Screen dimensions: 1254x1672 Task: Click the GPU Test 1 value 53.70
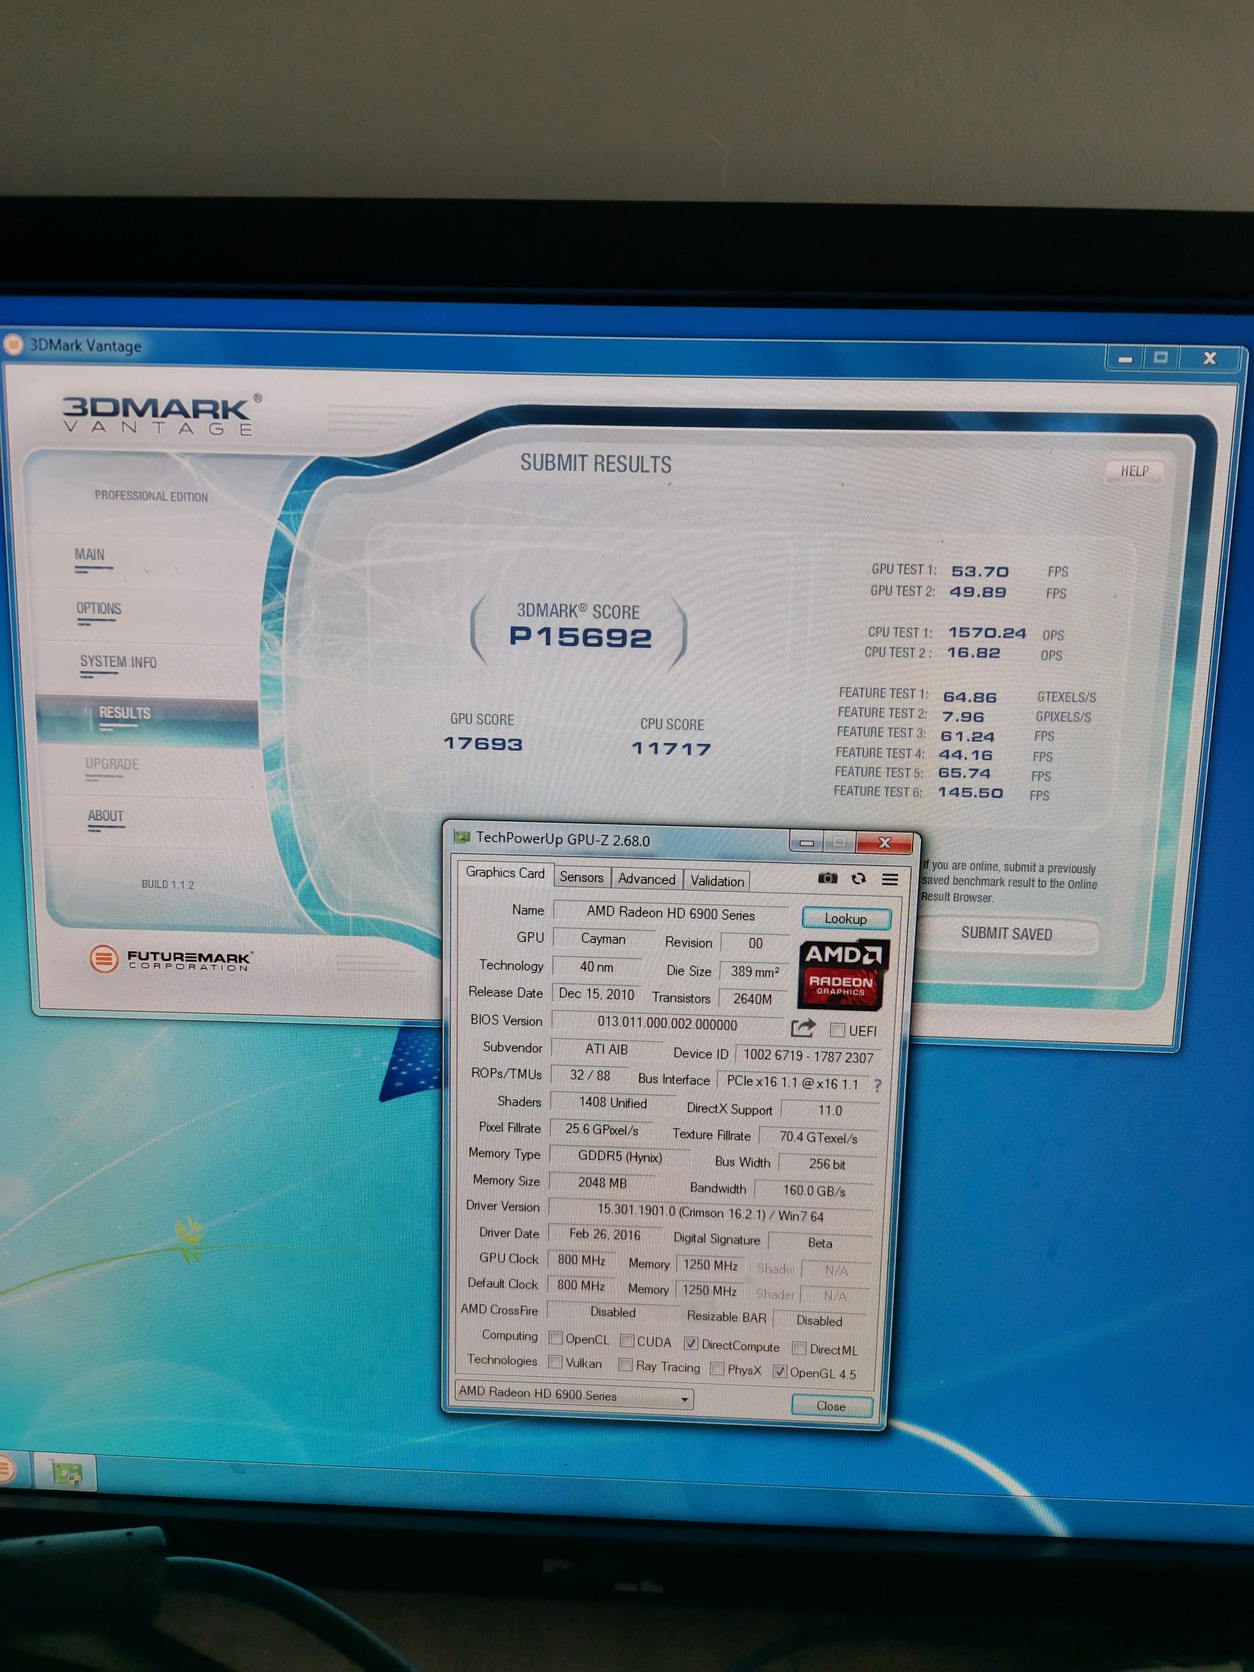click(980, 572)
